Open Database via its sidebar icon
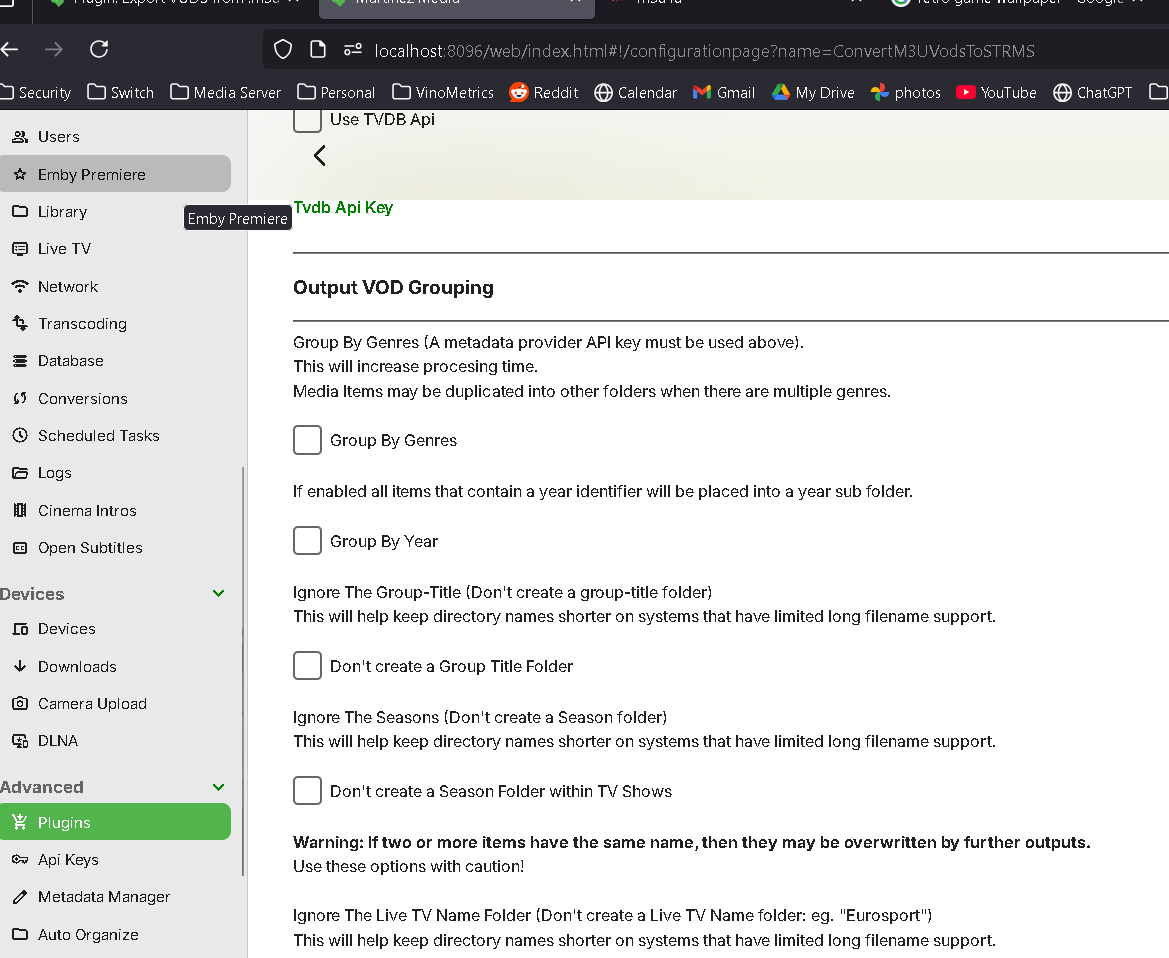1169x958 pixels. [x=19, y=361]
